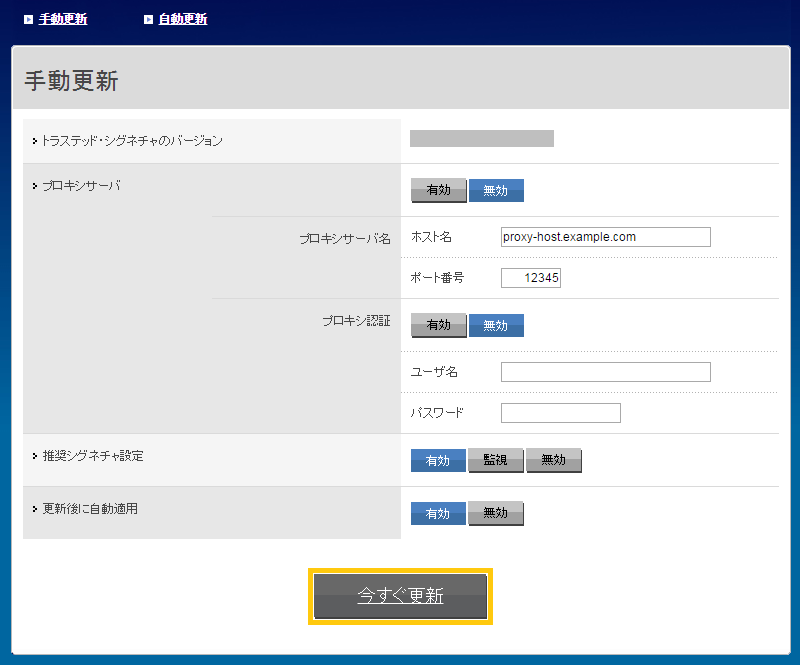Click the ポート番号 input field
The image size is (800, 665).
point(531,278)
